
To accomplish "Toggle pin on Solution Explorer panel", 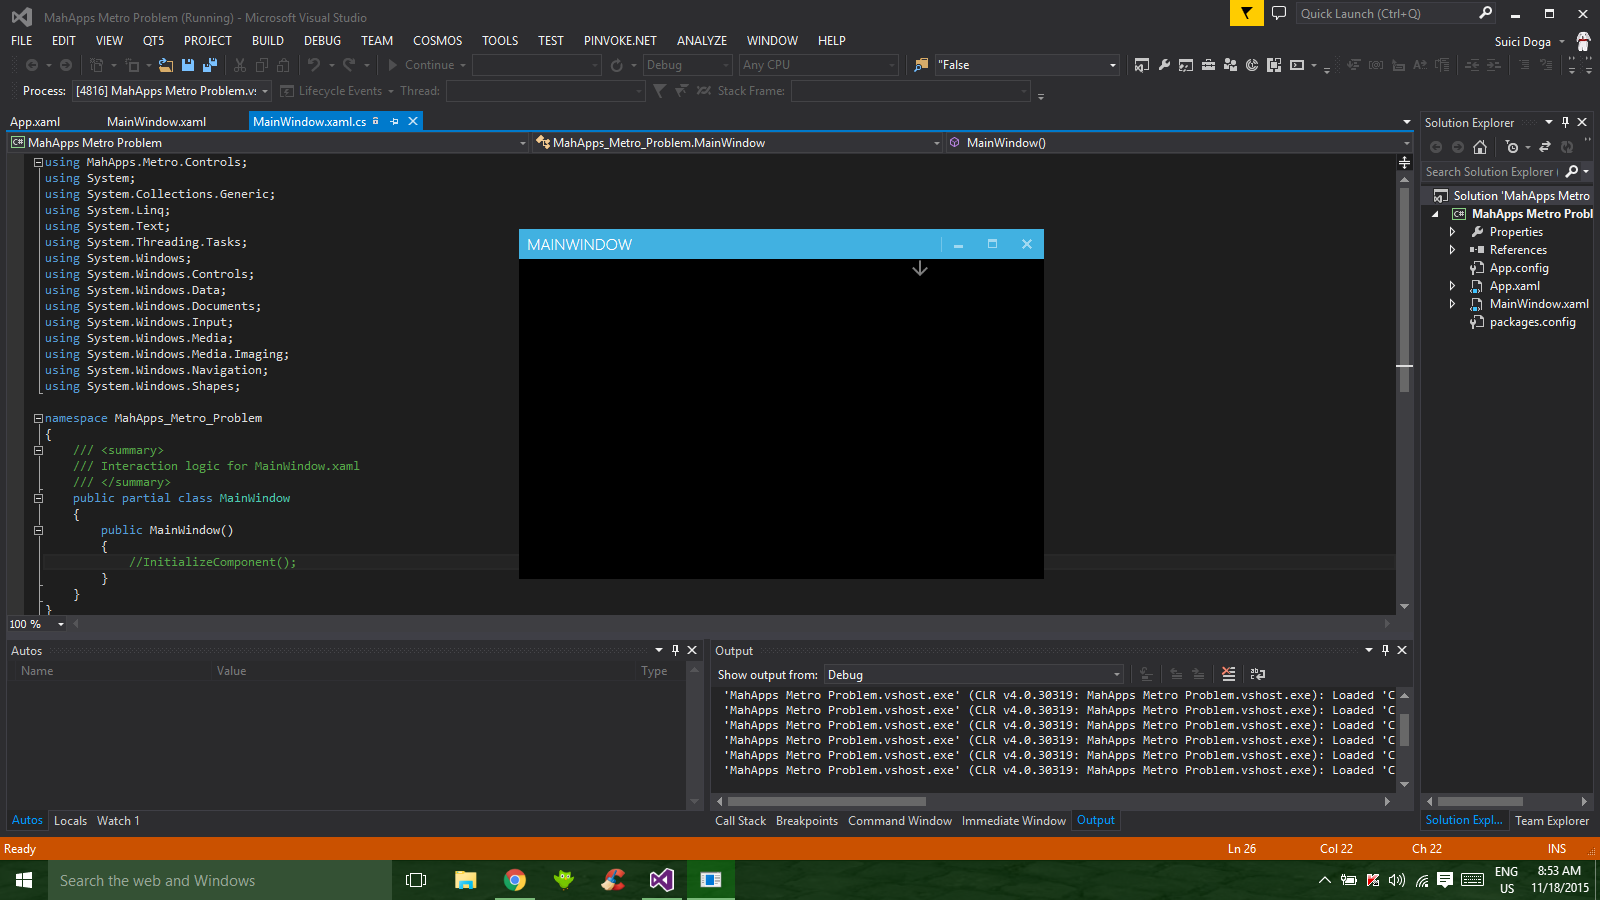I will tap(1565, 122).
